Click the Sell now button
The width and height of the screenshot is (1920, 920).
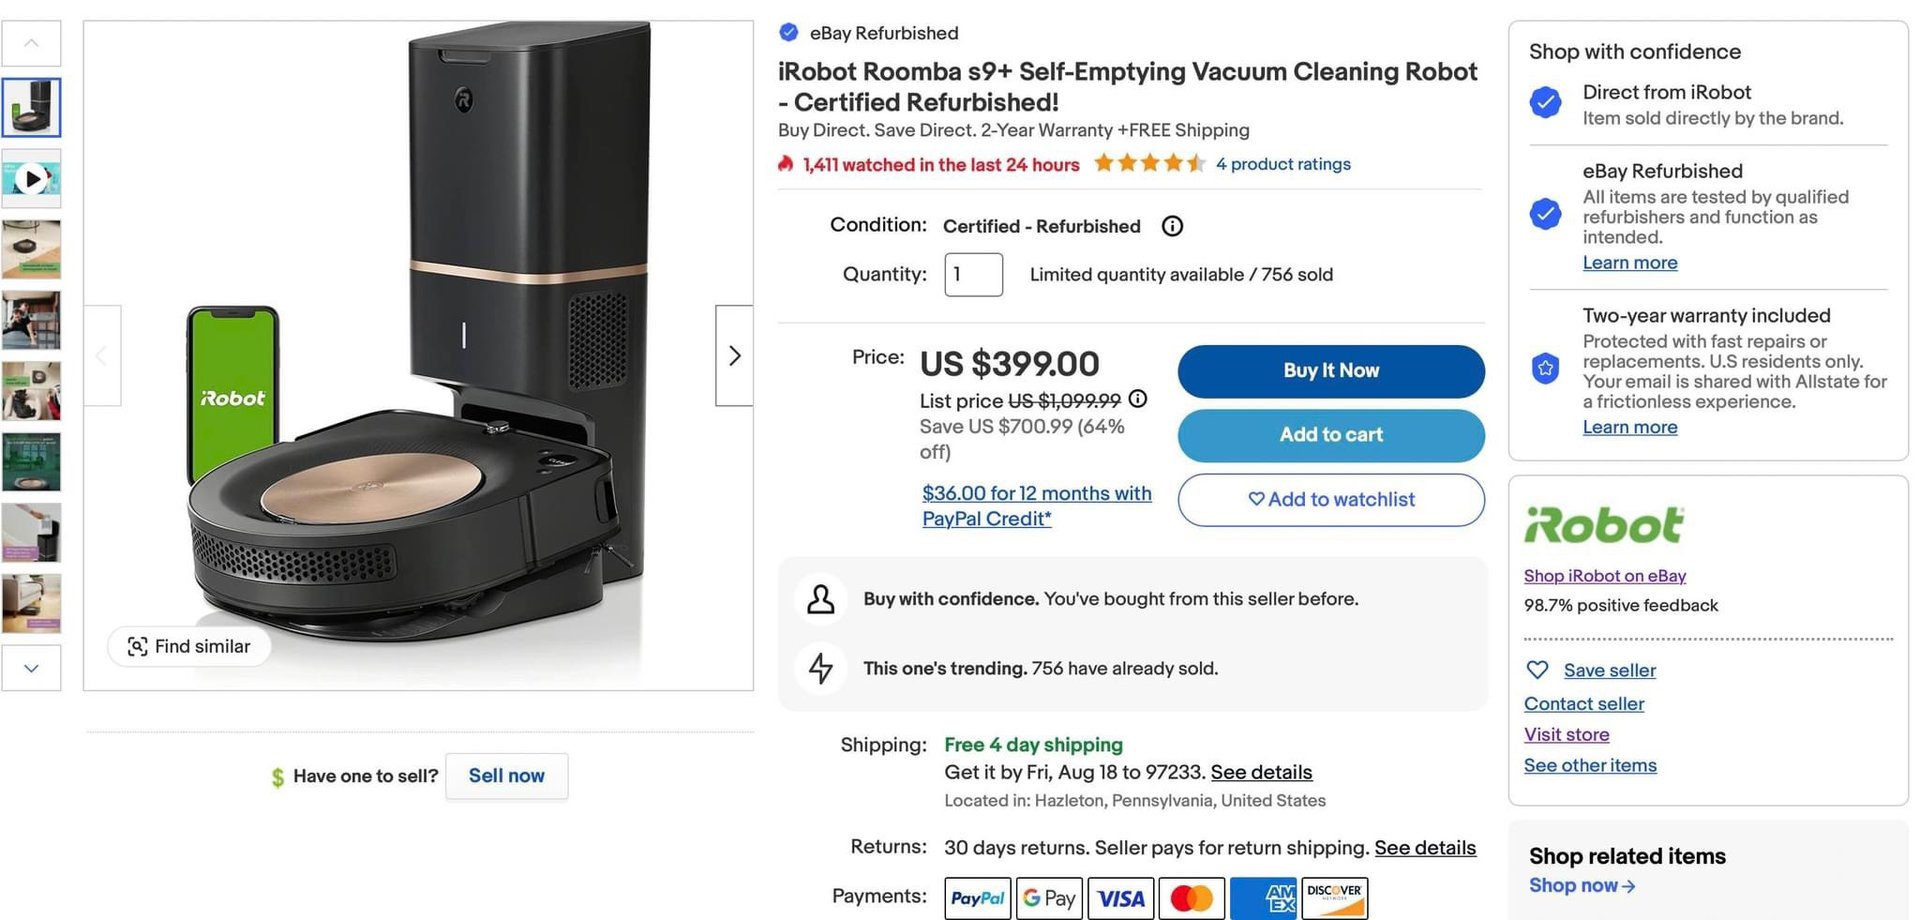[506, 776]
